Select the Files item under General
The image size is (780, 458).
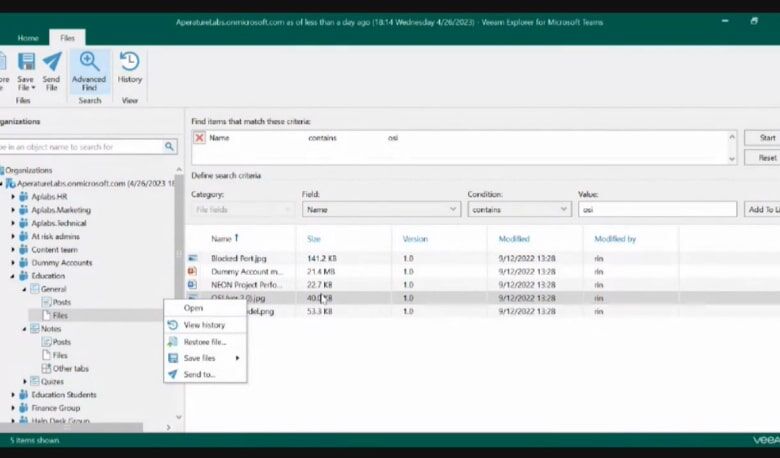point(60,315)
